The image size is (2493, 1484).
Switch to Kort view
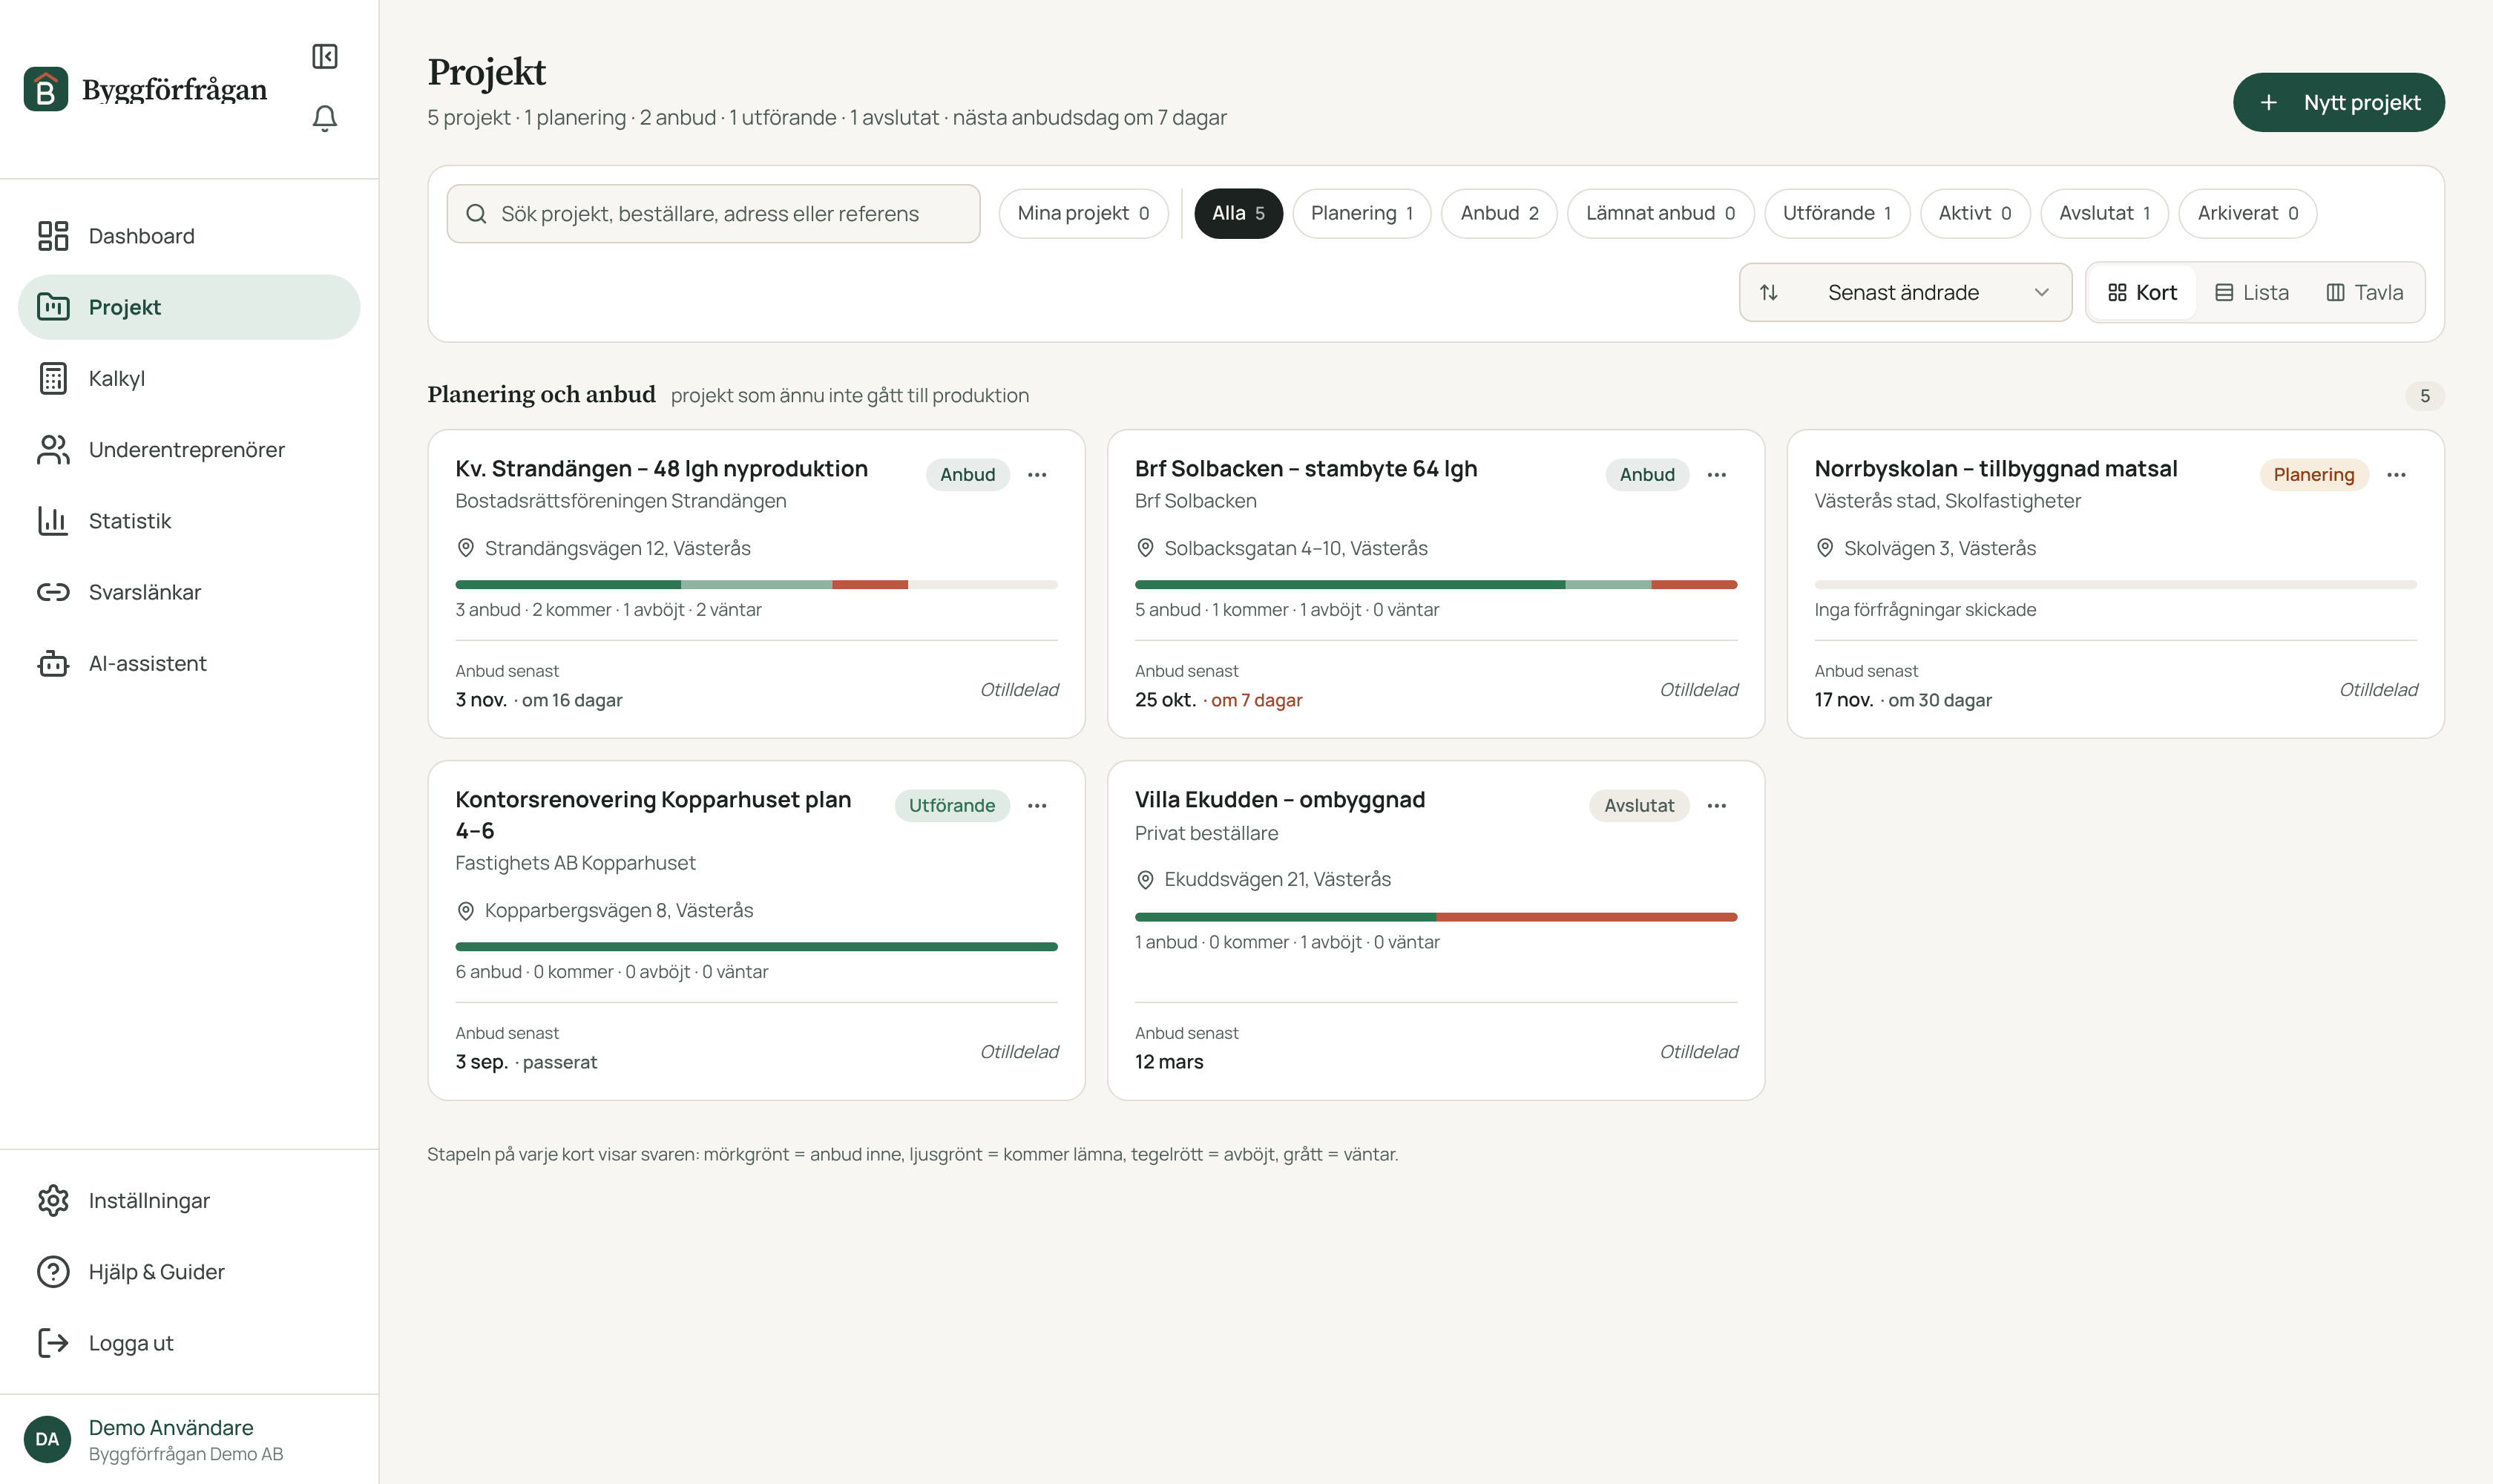2142,292
